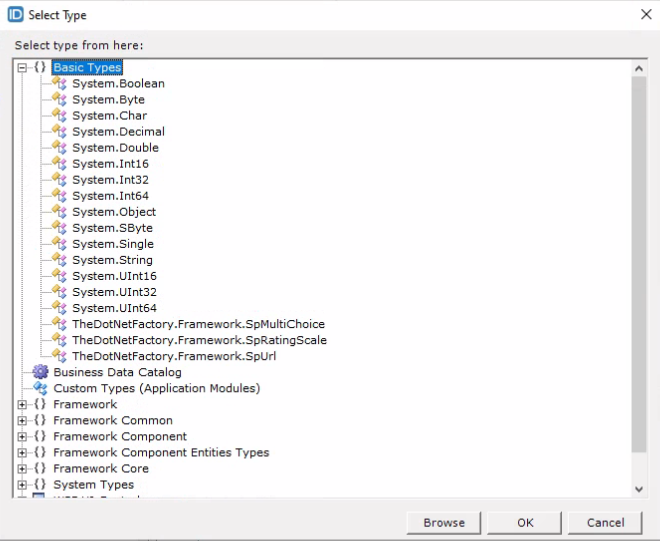Select Custom Types (Application Modules)

[157, 388]
